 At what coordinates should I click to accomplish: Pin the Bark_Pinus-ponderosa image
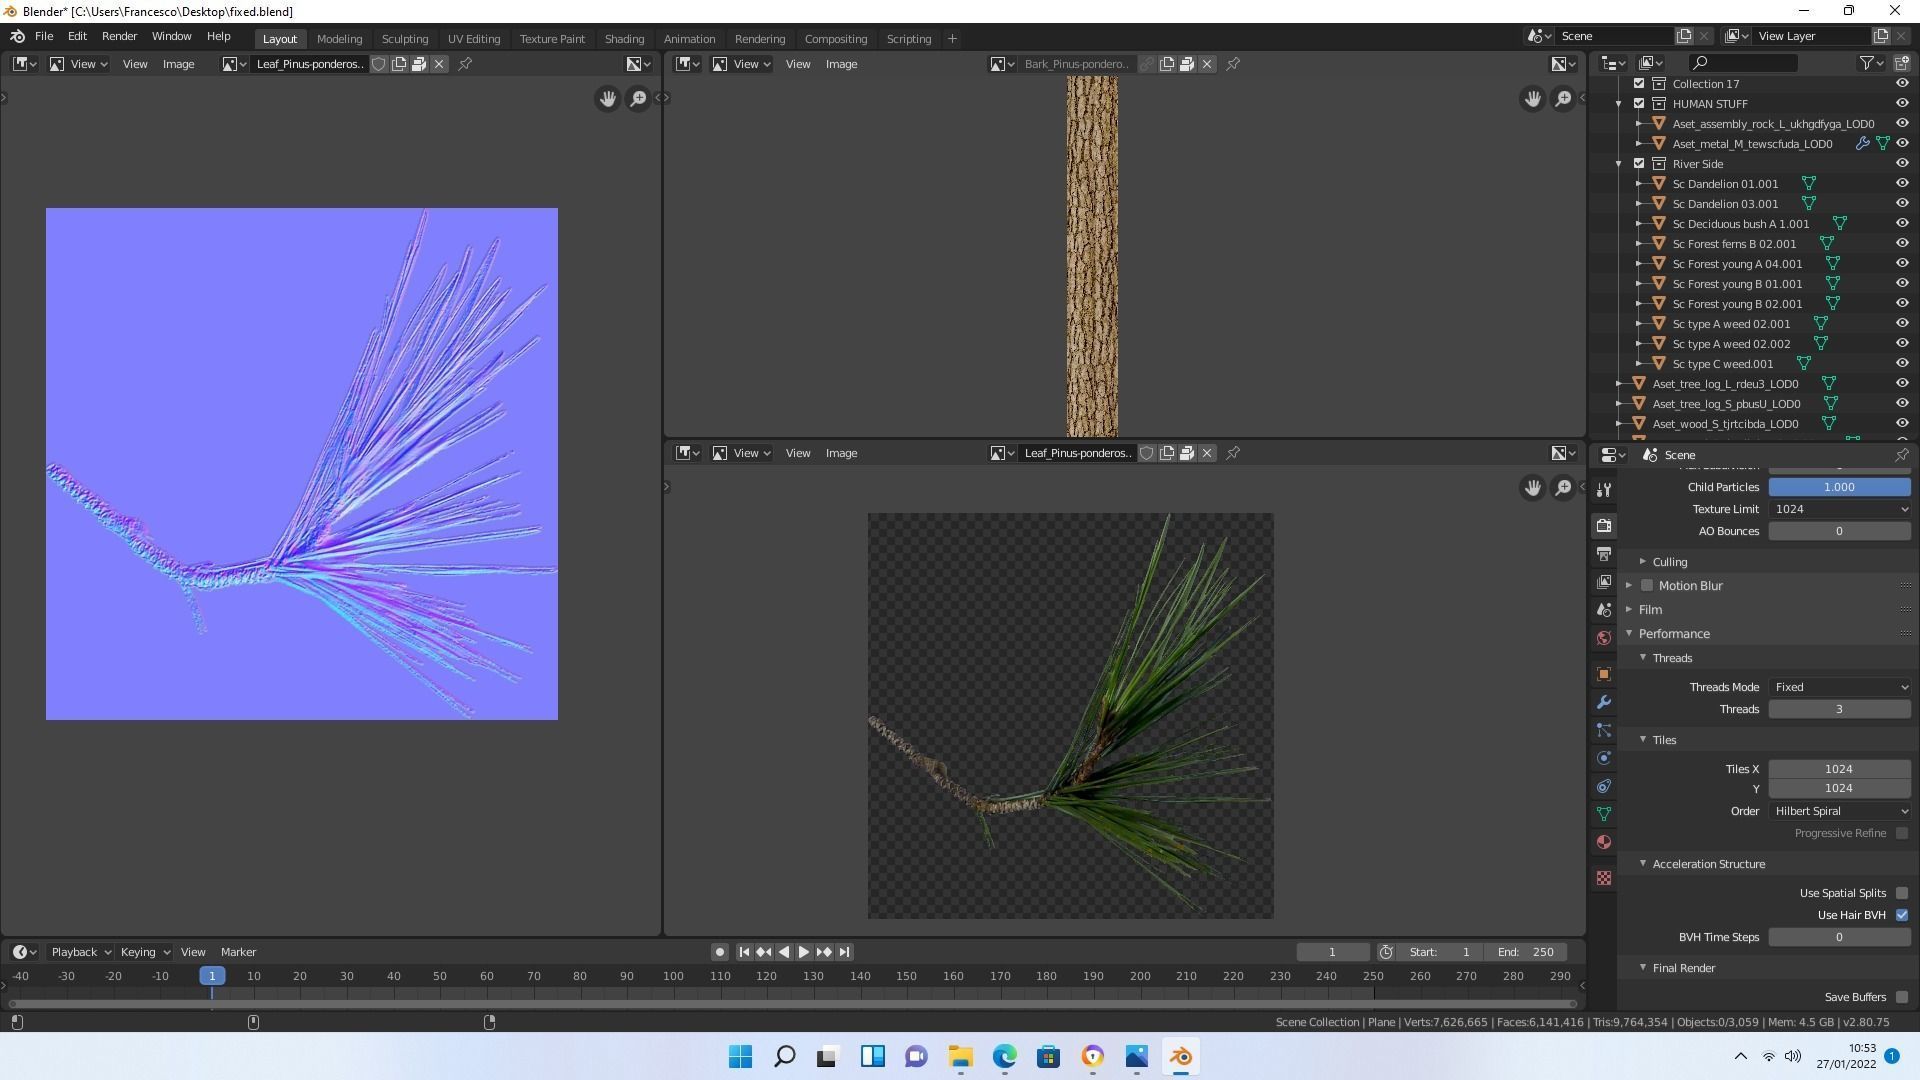pyautogui.click(x=1233, y=64)
